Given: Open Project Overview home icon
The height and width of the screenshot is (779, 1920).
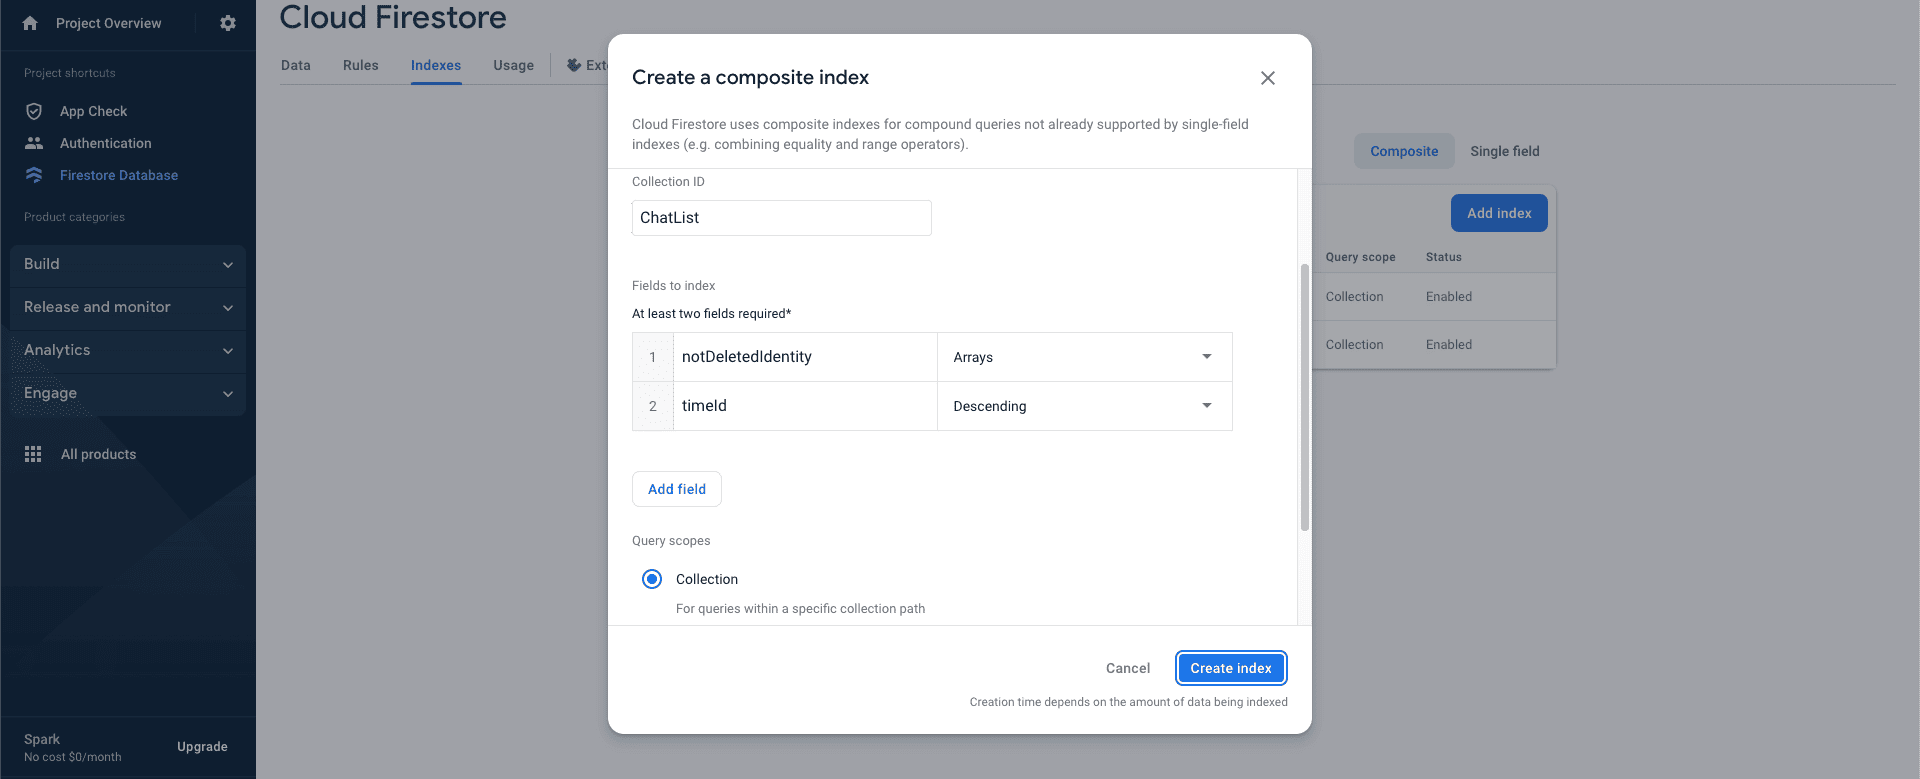Looking at the screenshot, I should (x=30, y=23).
